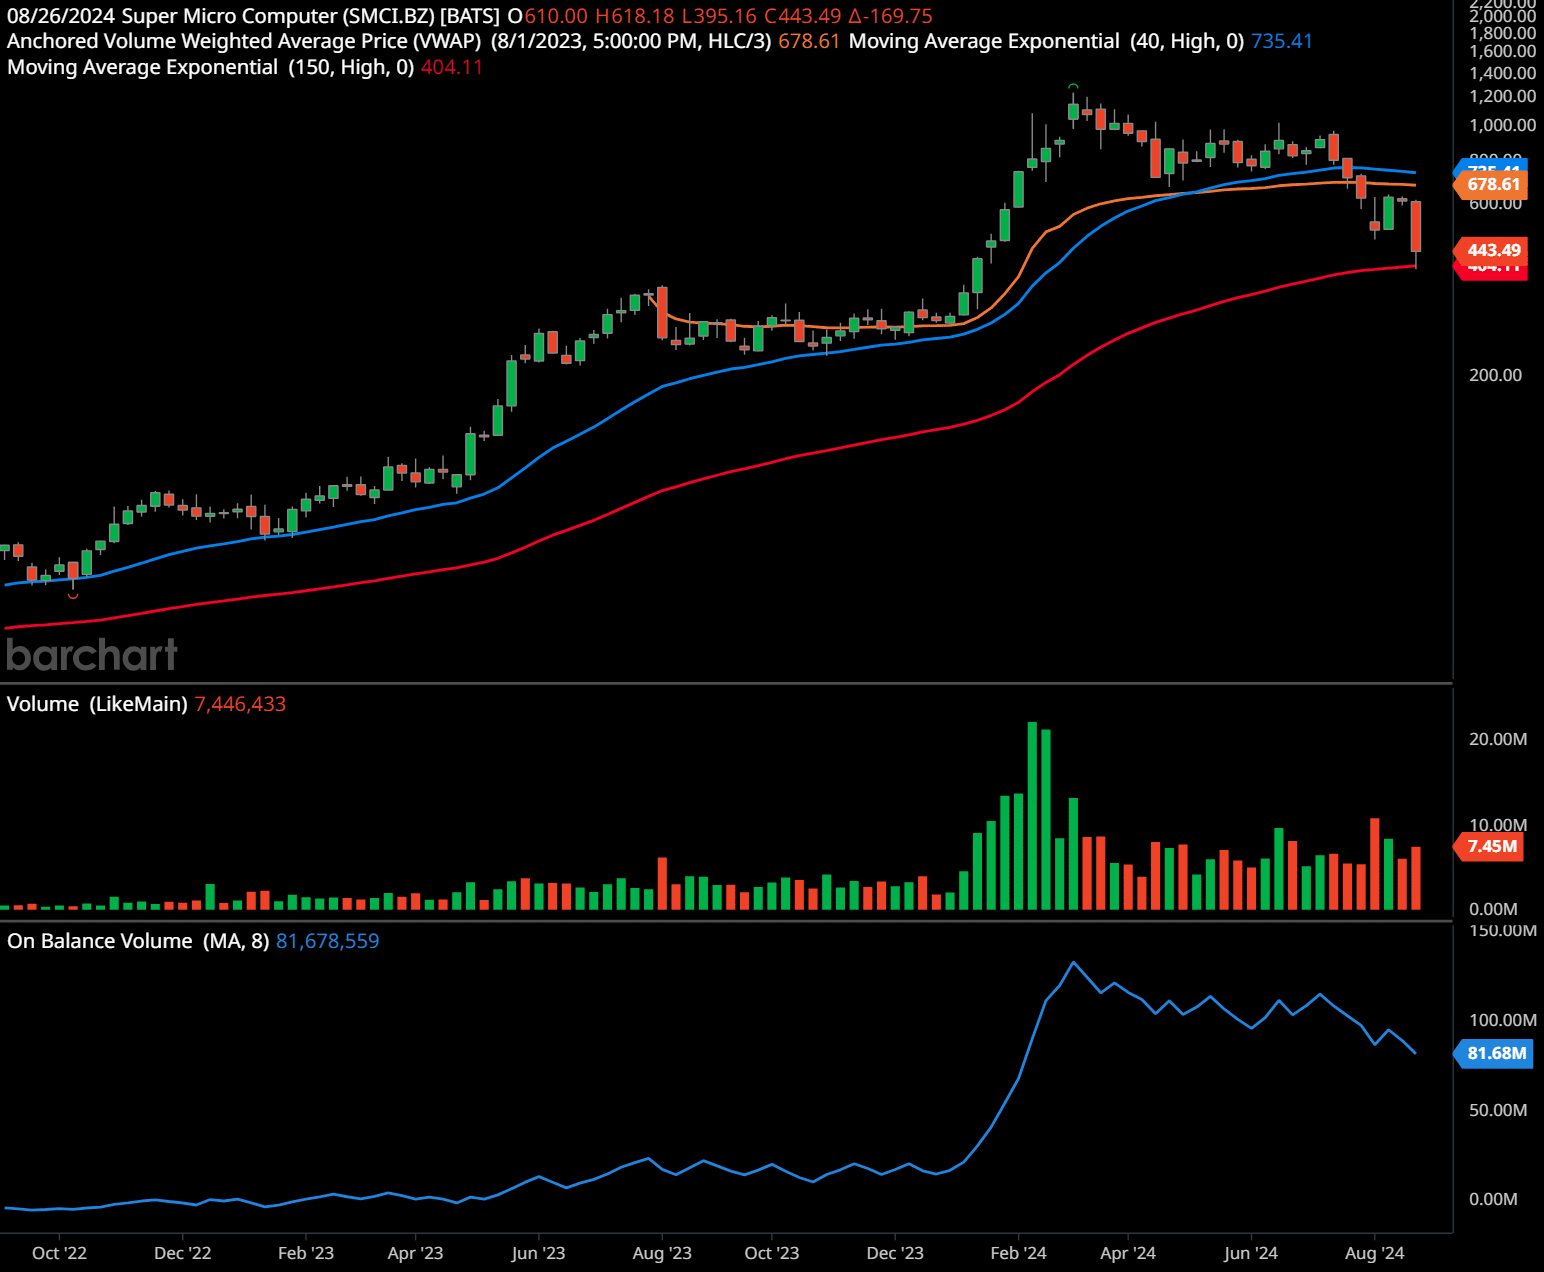Click the Aug '23 date label
Viewport: 1544px width, 1272px height.
point(662,1253)
